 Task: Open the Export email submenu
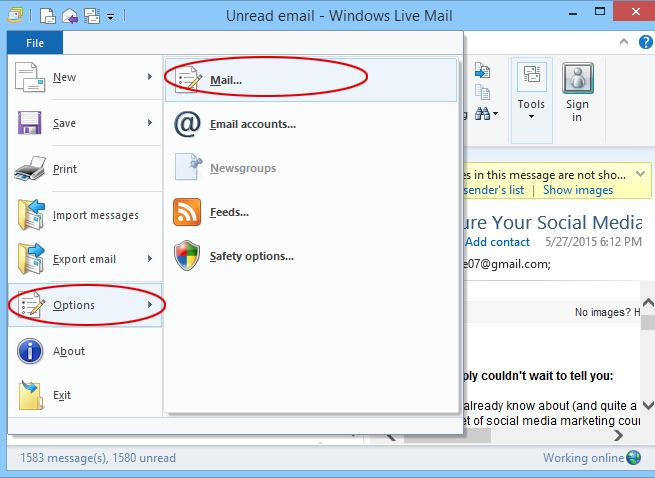coord(85,259)
